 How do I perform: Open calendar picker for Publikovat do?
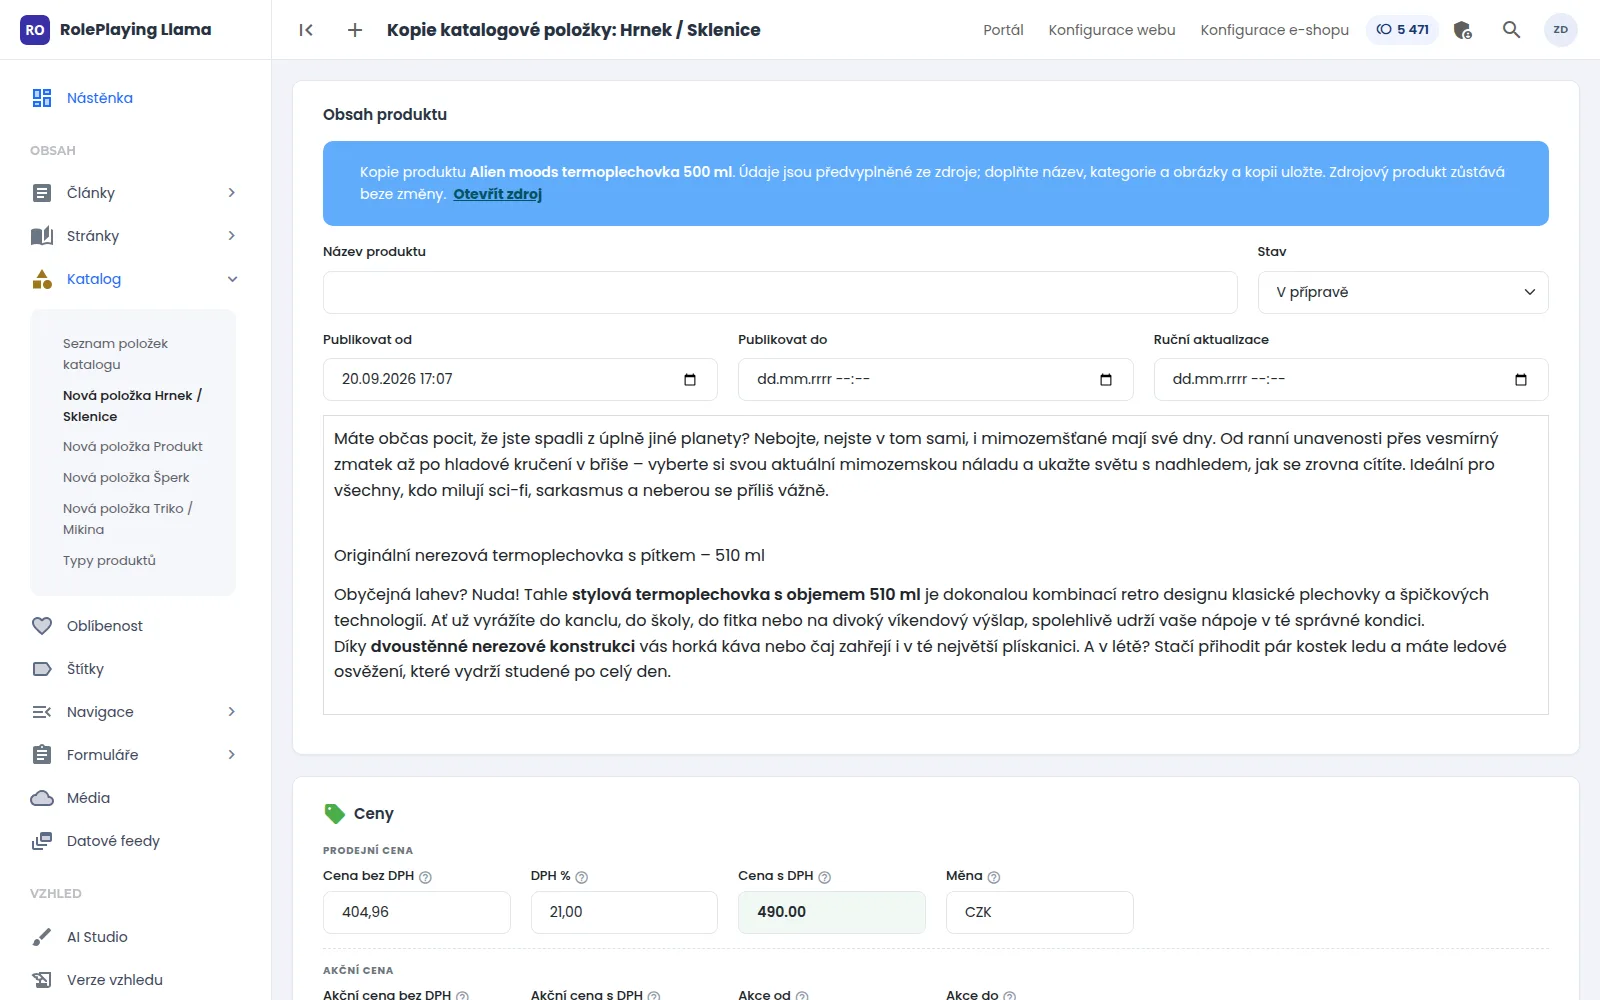1106,379
